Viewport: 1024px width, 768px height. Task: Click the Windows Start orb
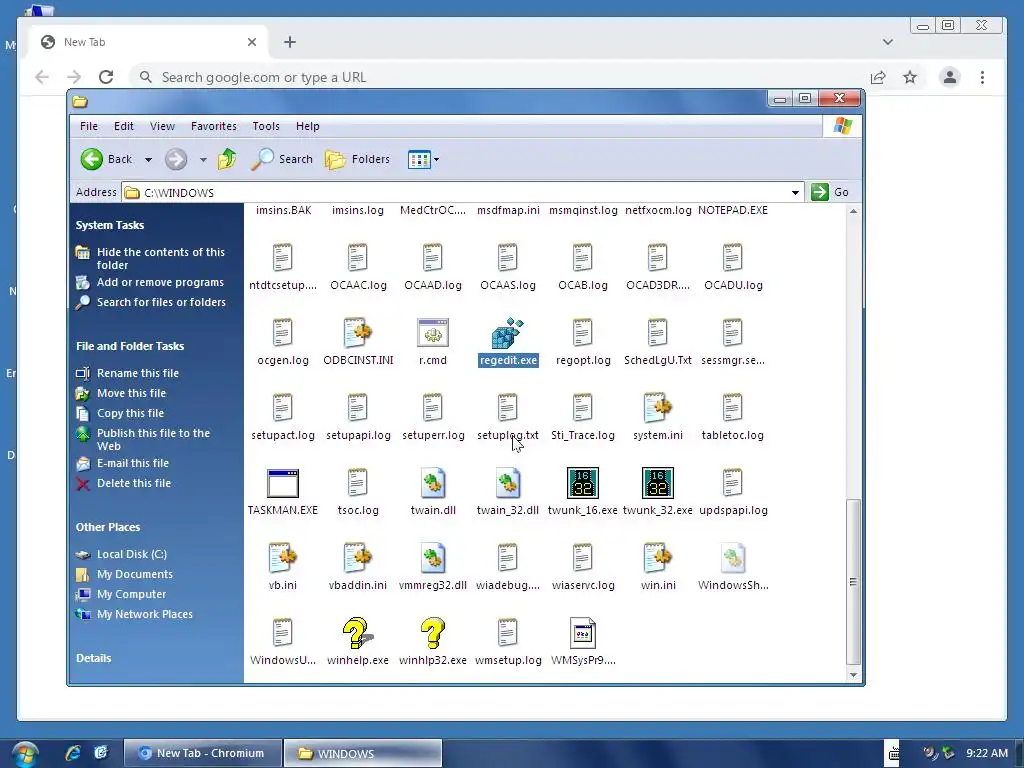pos(25,754)
